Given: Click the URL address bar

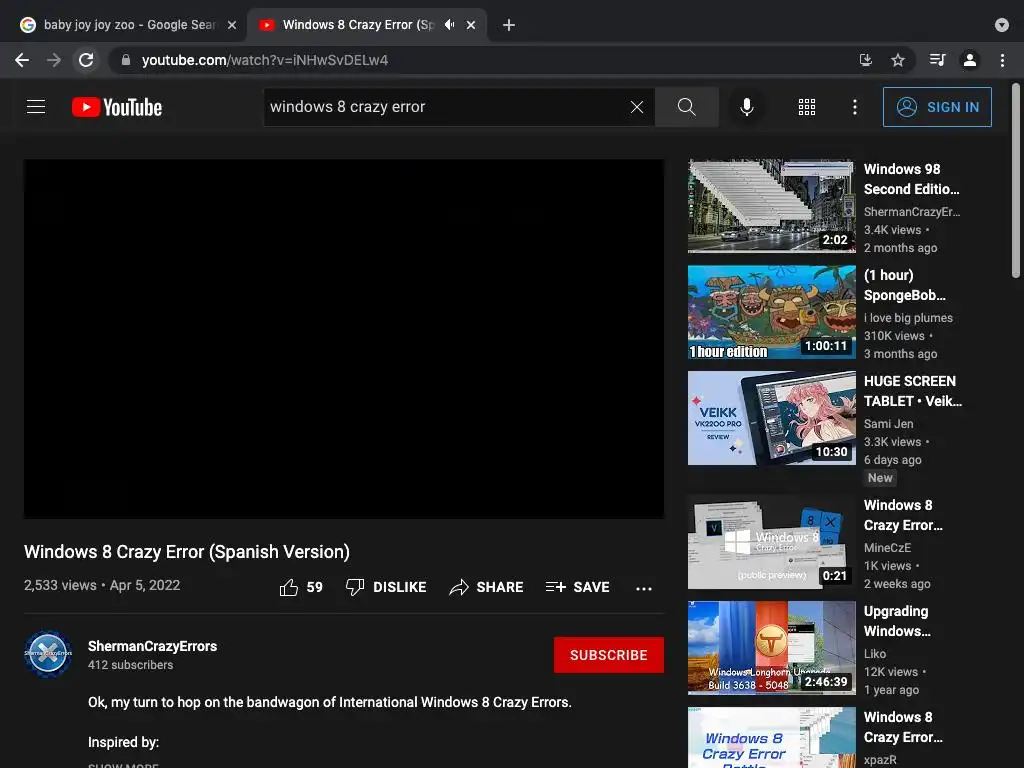Looking at the screenshot, I should (x=483, y=60).
